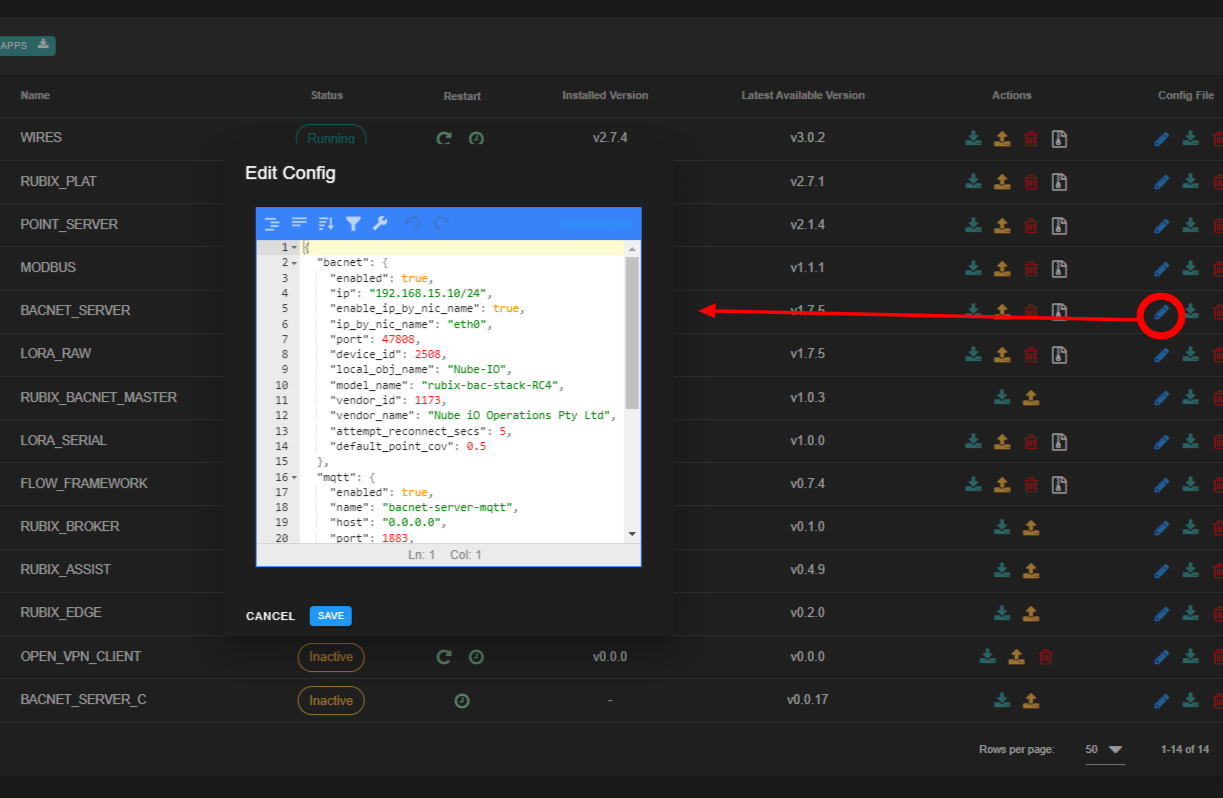Image resolution: width=1223 pixels, height=798 pixels.
Task: Click the Latest Available Version column header
Action: coord(803,96)
